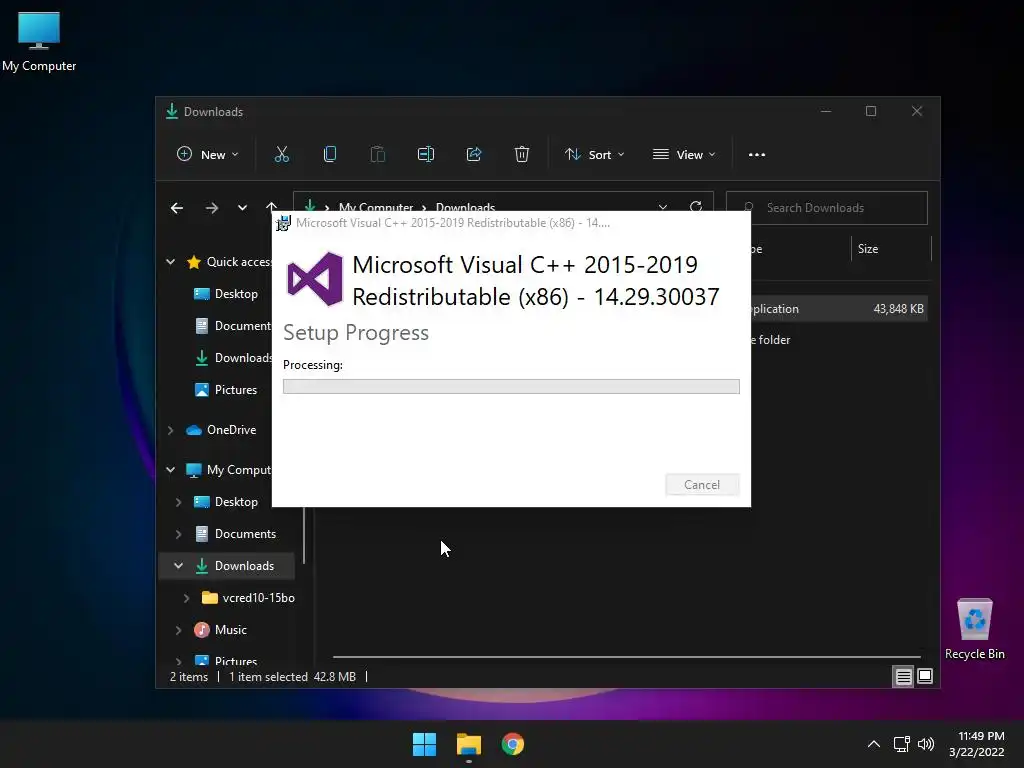Click the Visual Studio logo in setup dialog
The width and height of the screenshot is (1024, 768).
click(315, 279)
